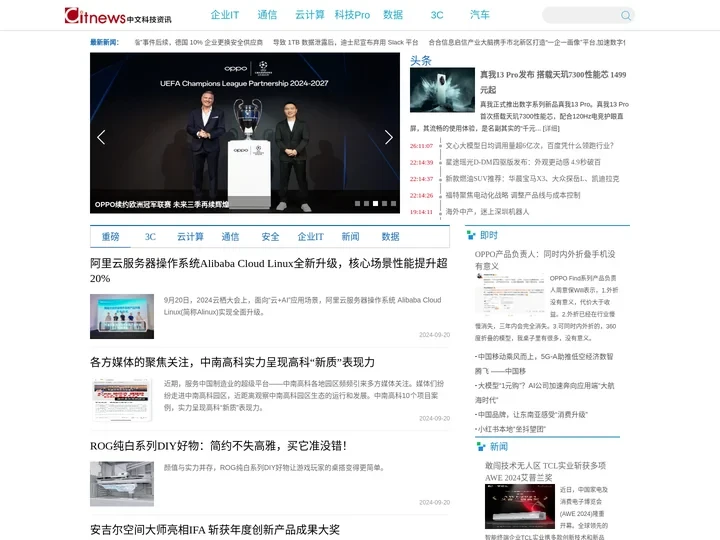The image size is (720, 540).
Task: Open ticker item 德国10%企业更换安全供应商
Action: pos(199,42)
